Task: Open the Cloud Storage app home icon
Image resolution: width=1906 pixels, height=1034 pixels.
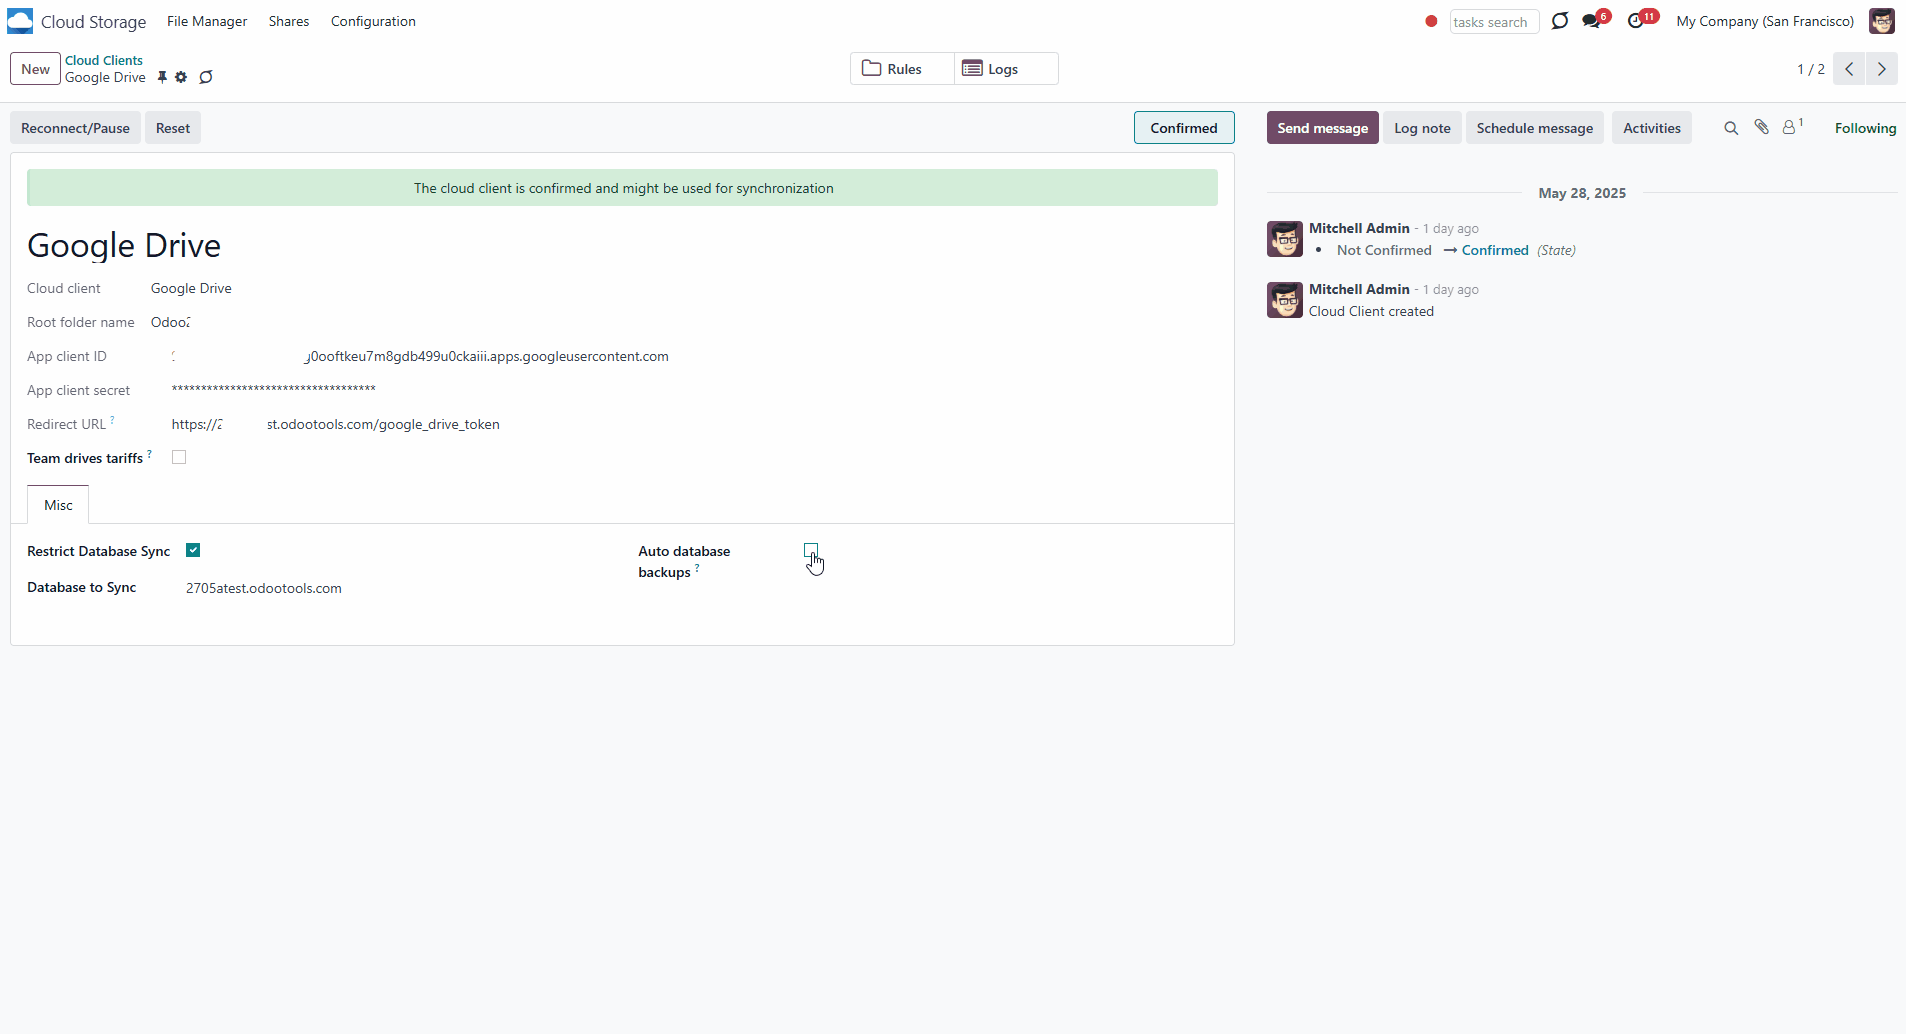Action: pyautogui.click(x=20, y=21)
